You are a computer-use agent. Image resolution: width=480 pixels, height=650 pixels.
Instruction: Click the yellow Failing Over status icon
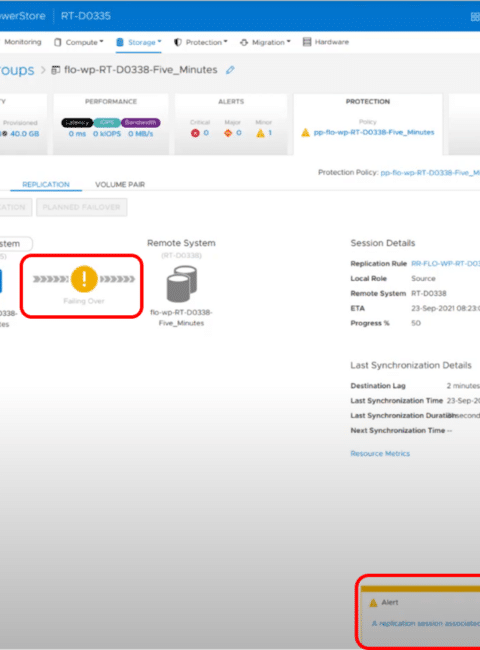coord(84,279)
